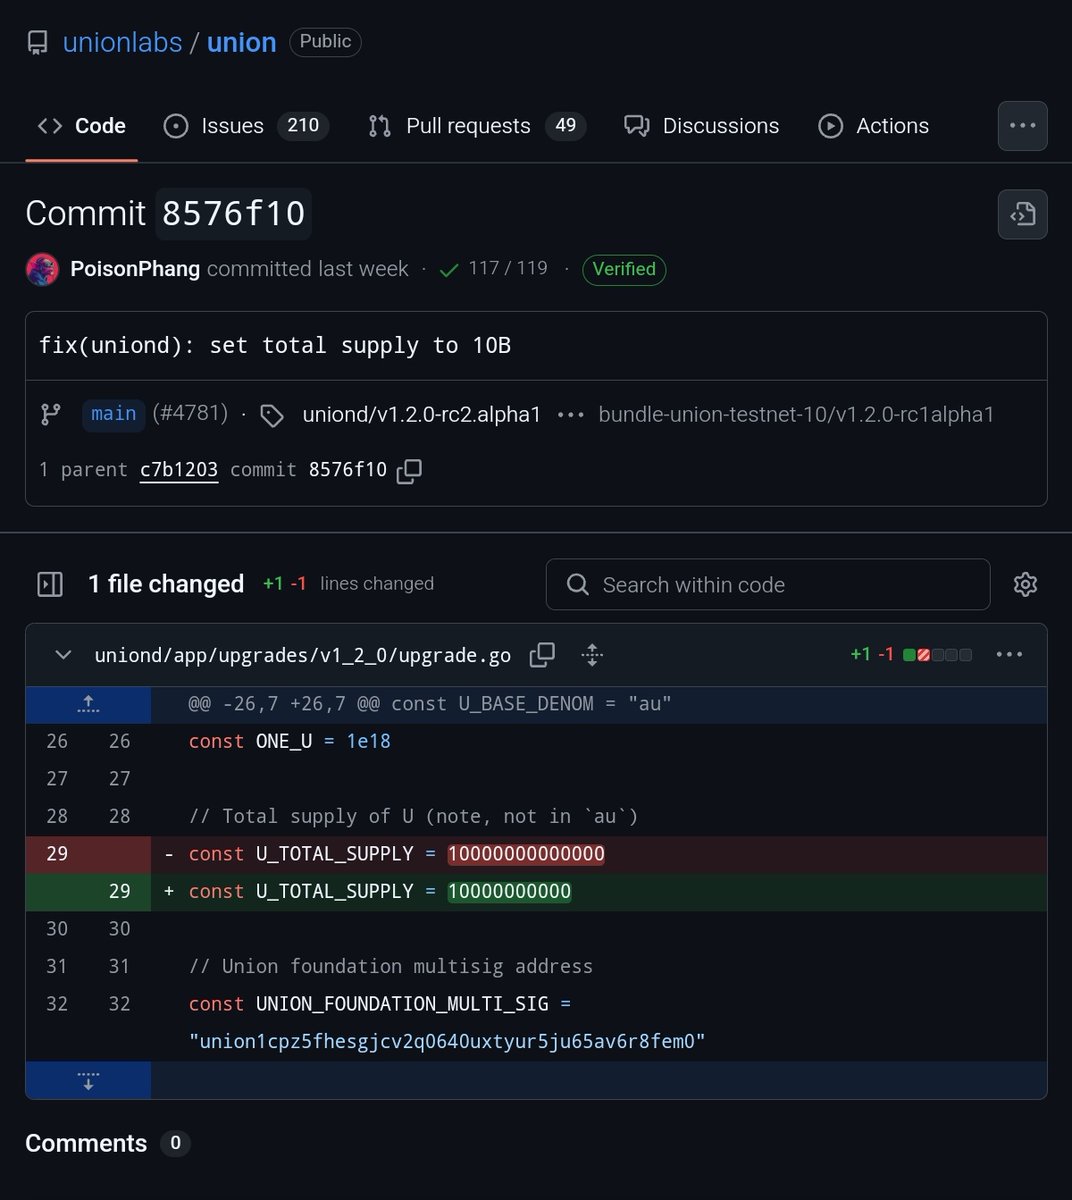The width and height of the screenshot is (1072, 1200).
Task: Open the Pull requests tab
Action: click(x=478, y=126)
